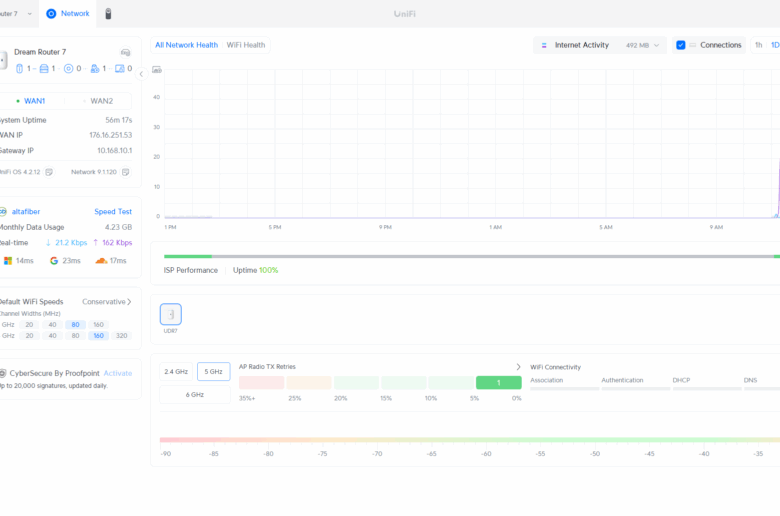Select 320 MHz channel width option
The width and height of the screenshot is (780, 516).
(x=121, y=335)
